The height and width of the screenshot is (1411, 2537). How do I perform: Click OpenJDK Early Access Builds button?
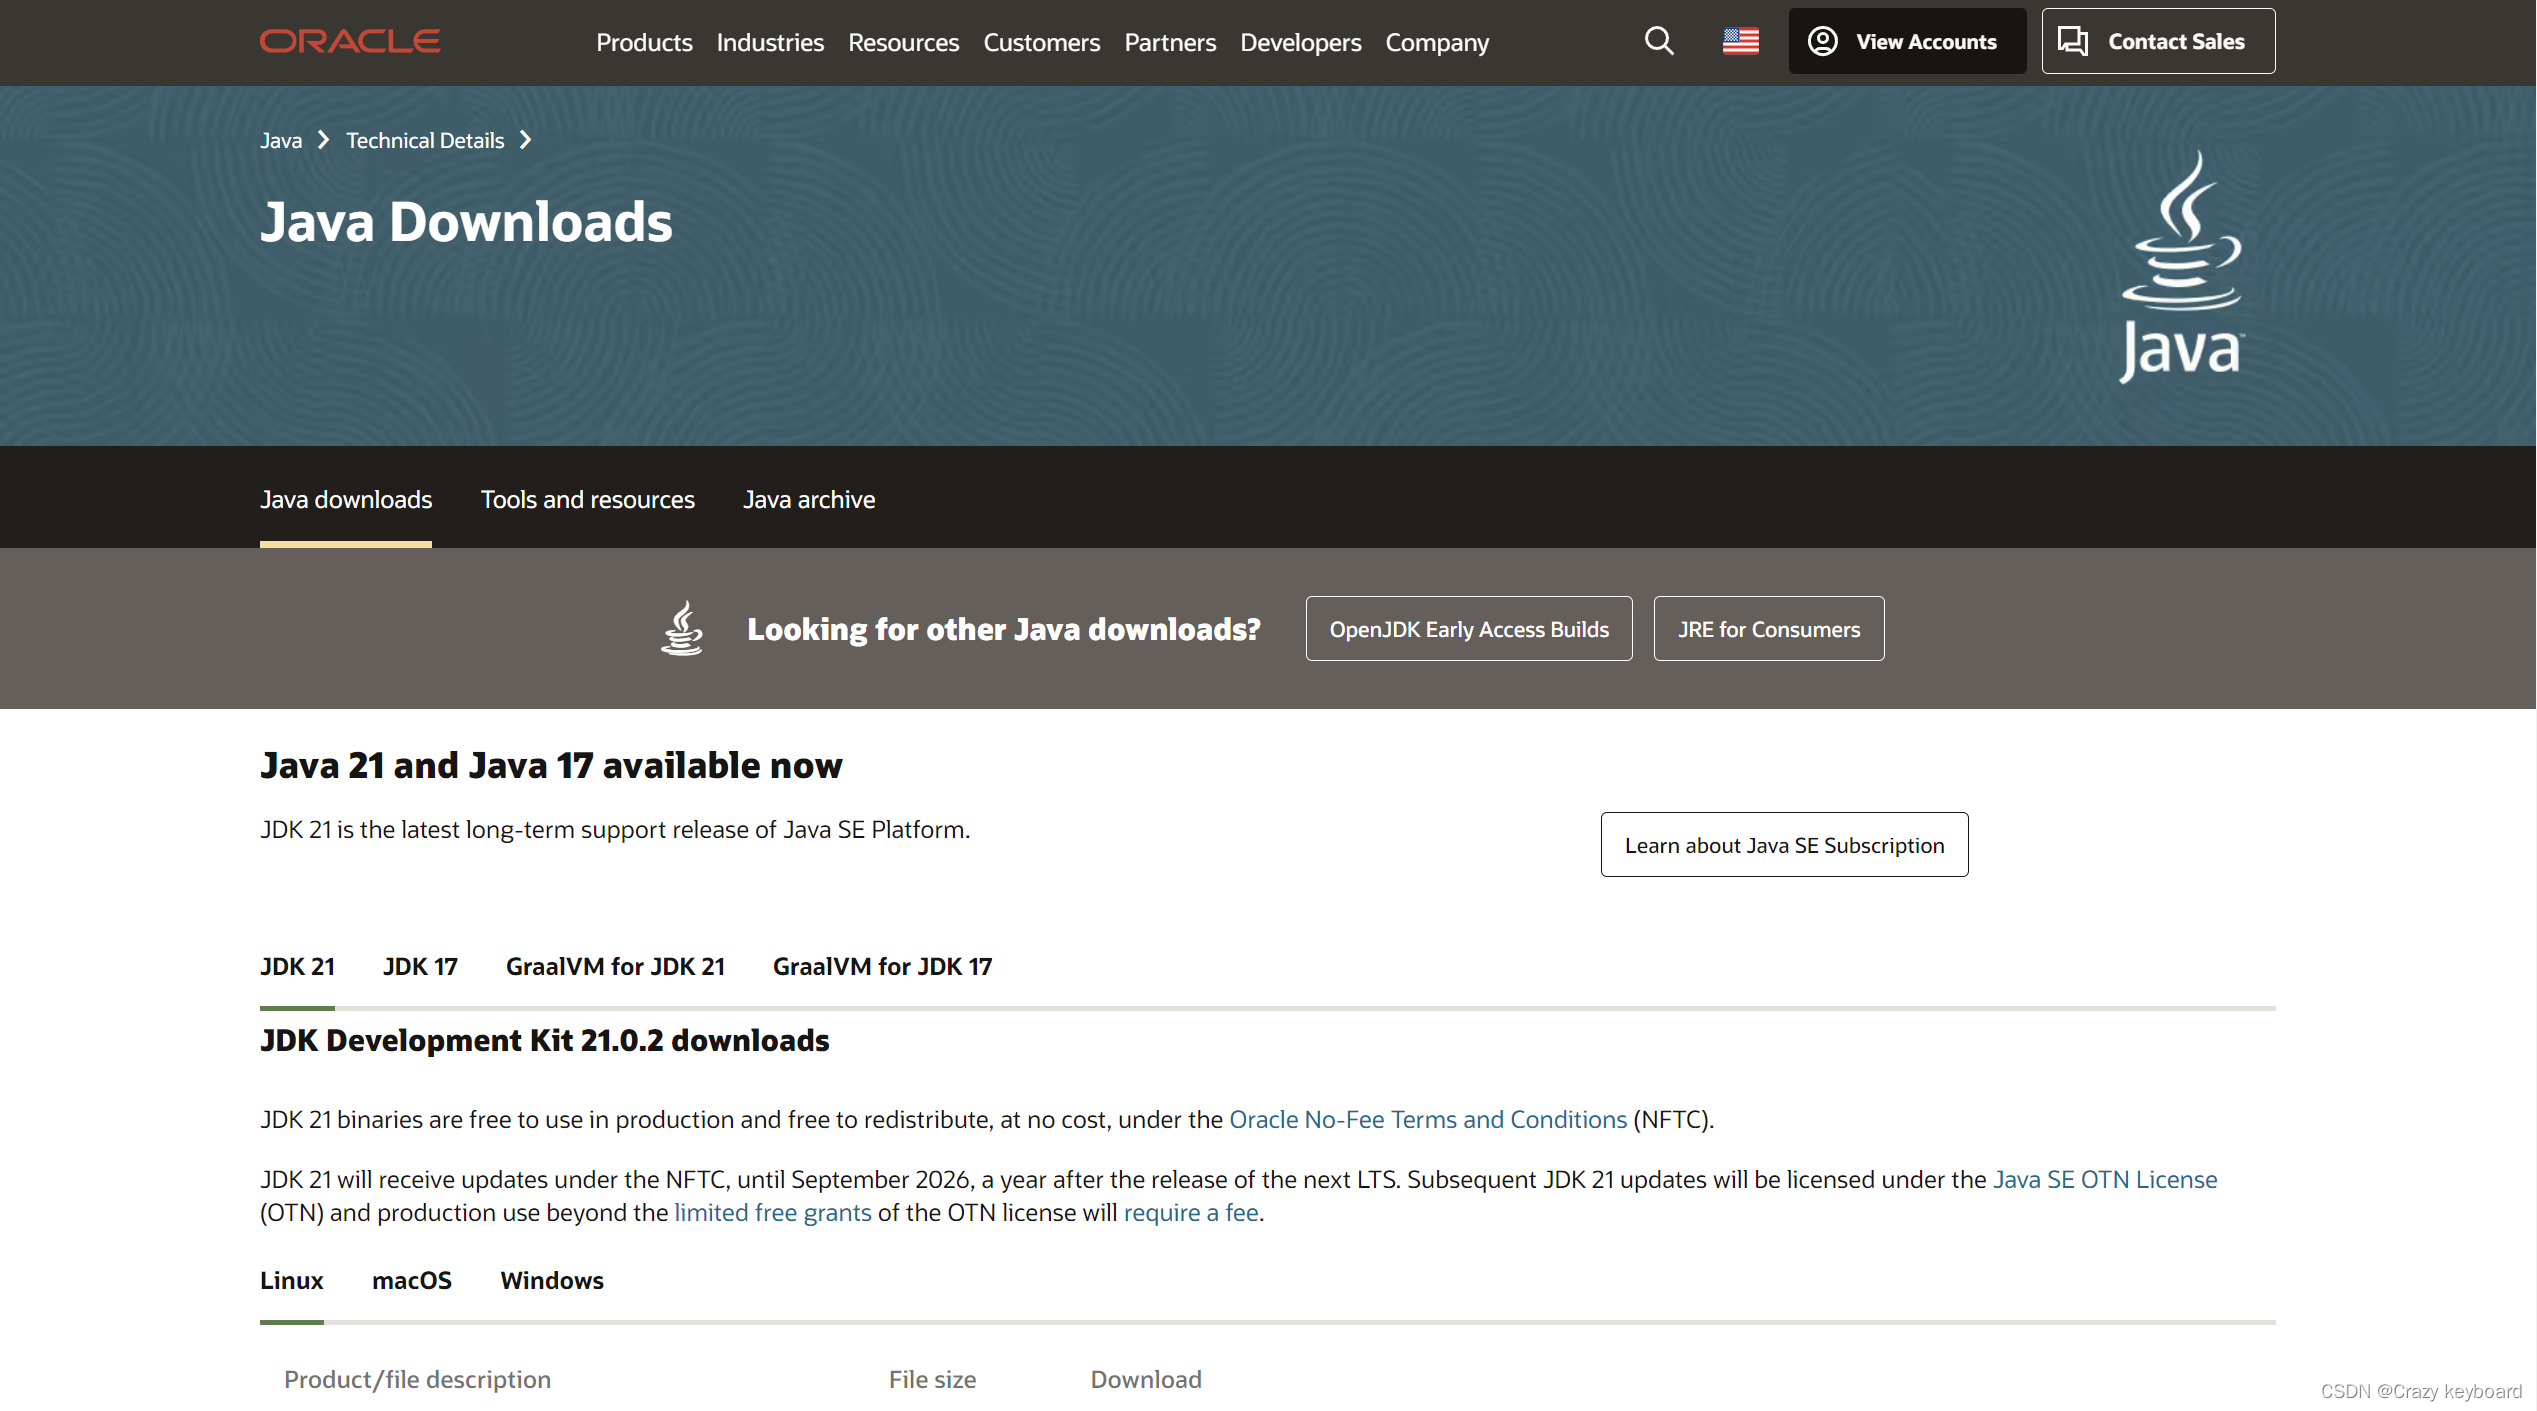(x=1469, y=628)
